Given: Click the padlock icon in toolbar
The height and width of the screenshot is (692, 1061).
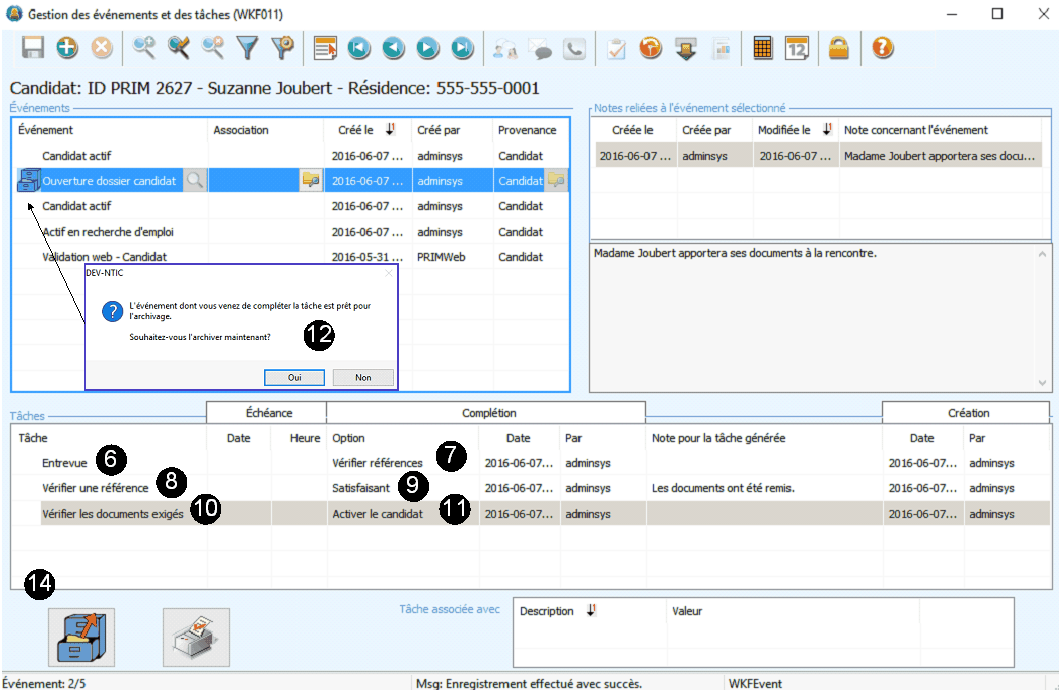Looking at the screenshot, I should [838, 48].
